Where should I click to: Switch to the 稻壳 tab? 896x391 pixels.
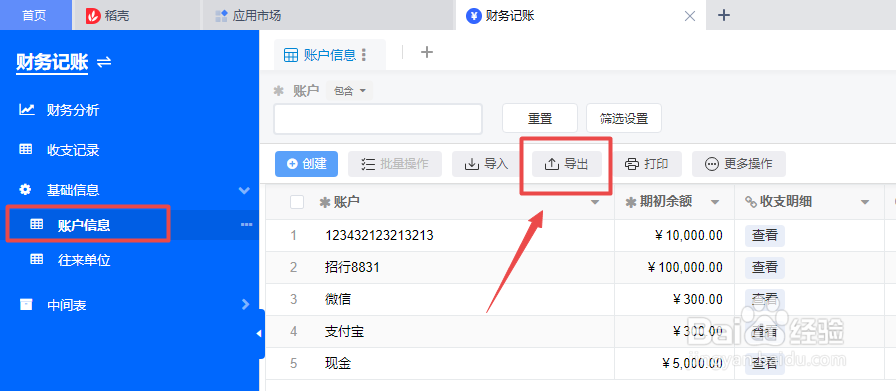click(137, 15)
